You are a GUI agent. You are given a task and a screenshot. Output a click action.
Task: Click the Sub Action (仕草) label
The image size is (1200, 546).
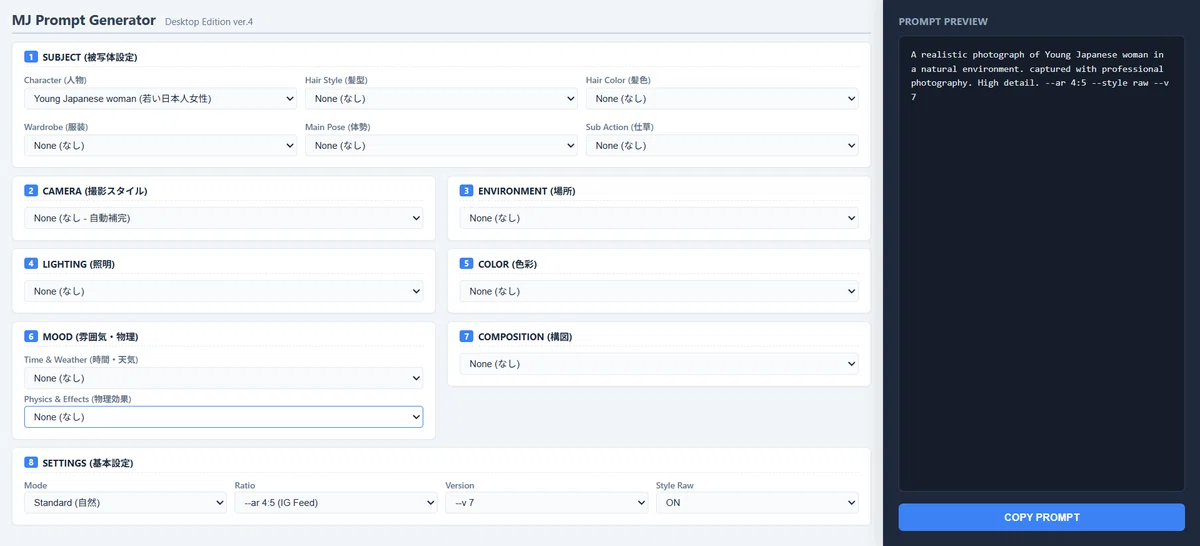click(x=620, y=127)
